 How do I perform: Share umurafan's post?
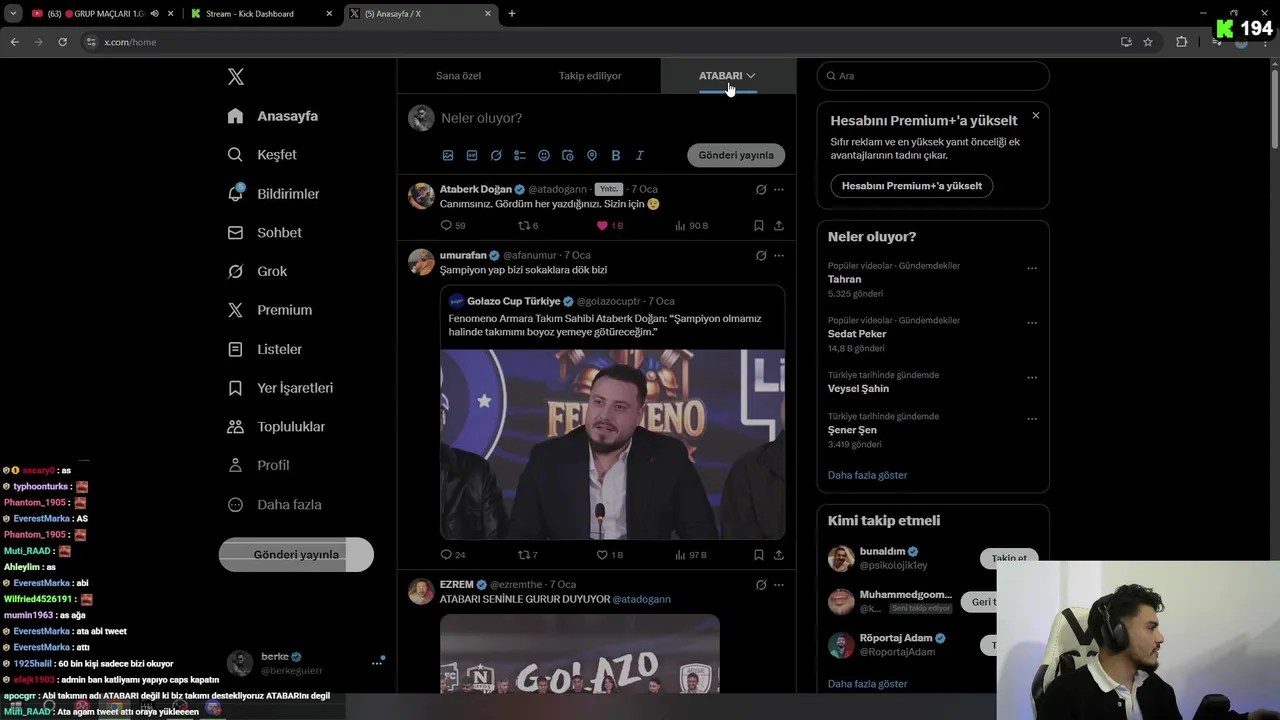[779, 555]
